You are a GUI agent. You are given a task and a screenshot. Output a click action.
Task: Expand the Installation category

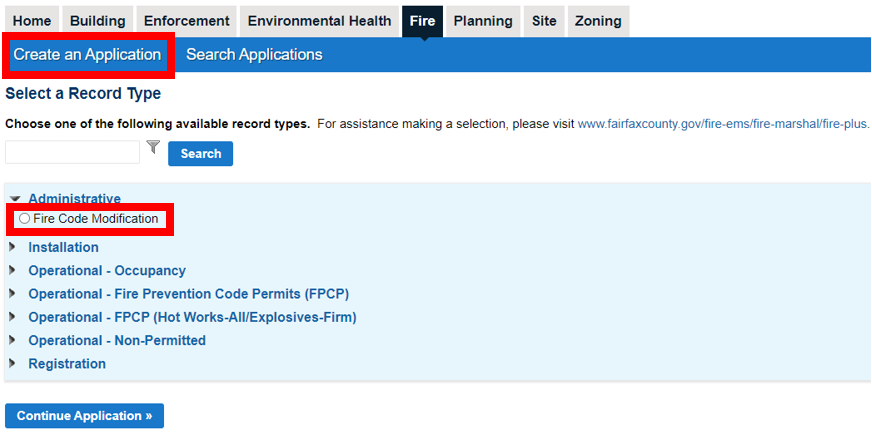13,247
